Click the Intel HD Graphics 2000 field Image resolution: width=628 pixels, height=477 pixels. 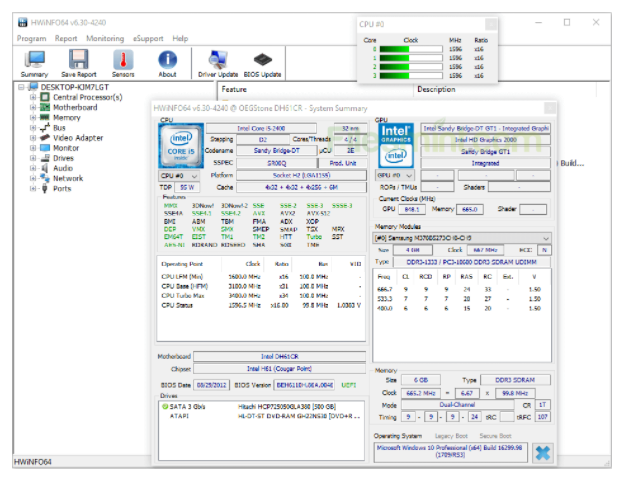tap(485, 140)
